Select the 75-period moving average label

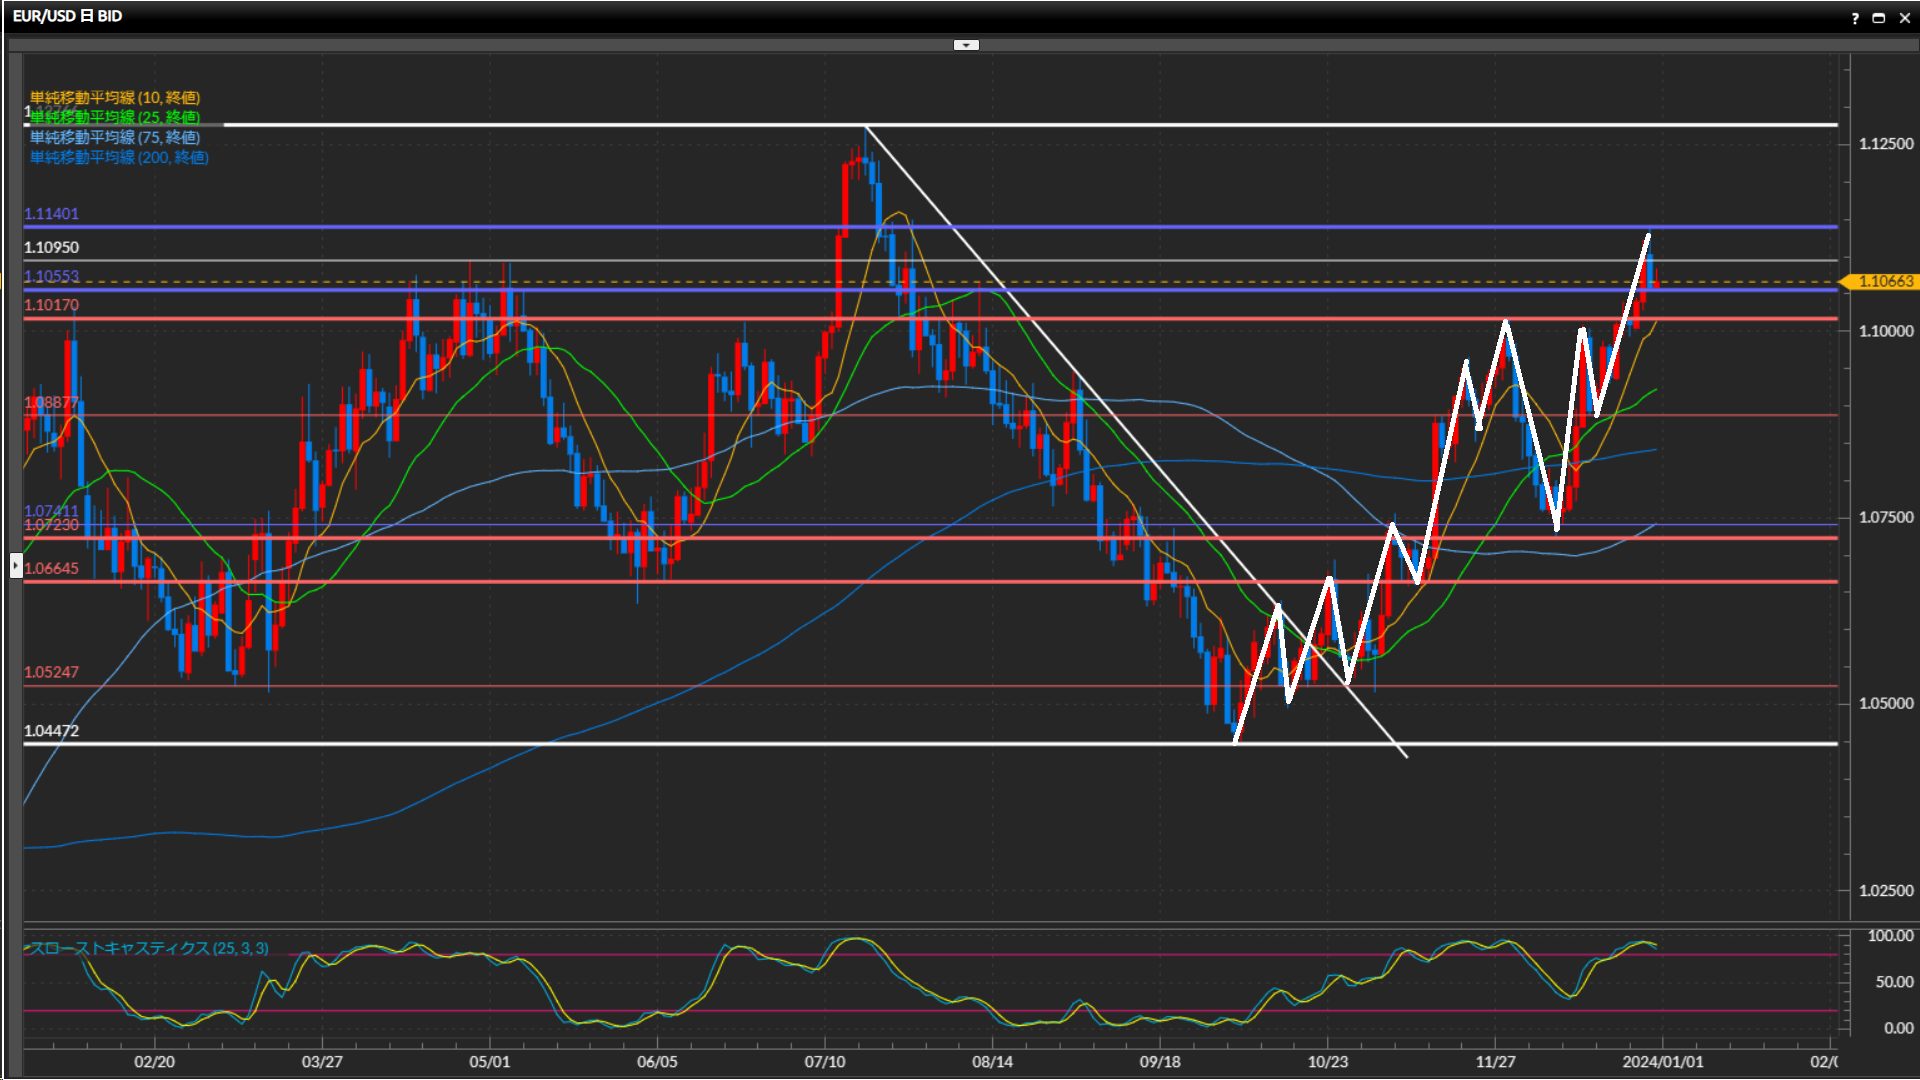(x=115, y=137)
